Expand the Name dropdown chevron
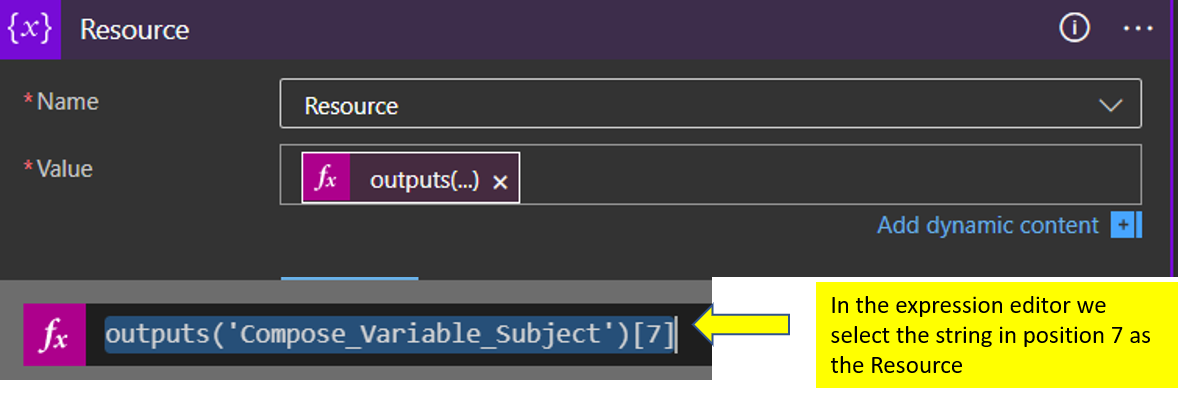This screenshot has width=1178, height=395. tap(1110, 105)
